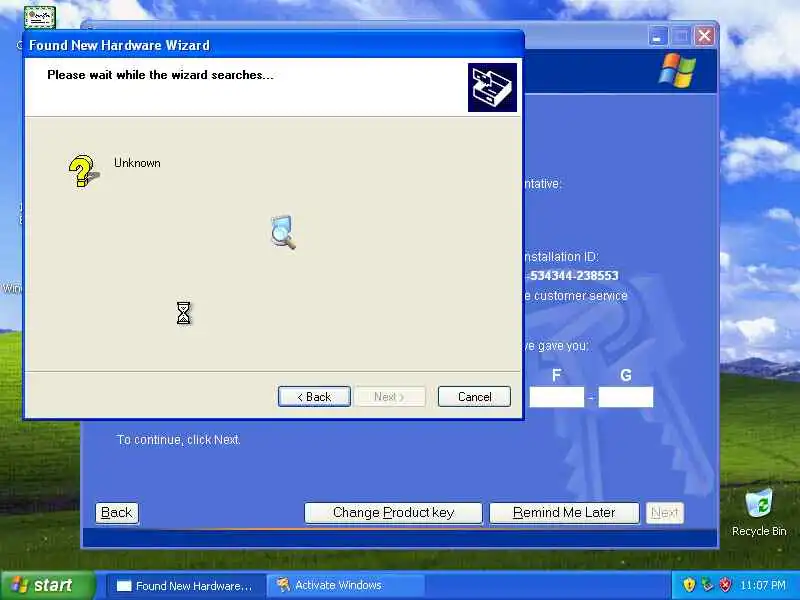Click Back in the Activate Windows window
Viewport: 800px width, 600px height.
[116, 512]
